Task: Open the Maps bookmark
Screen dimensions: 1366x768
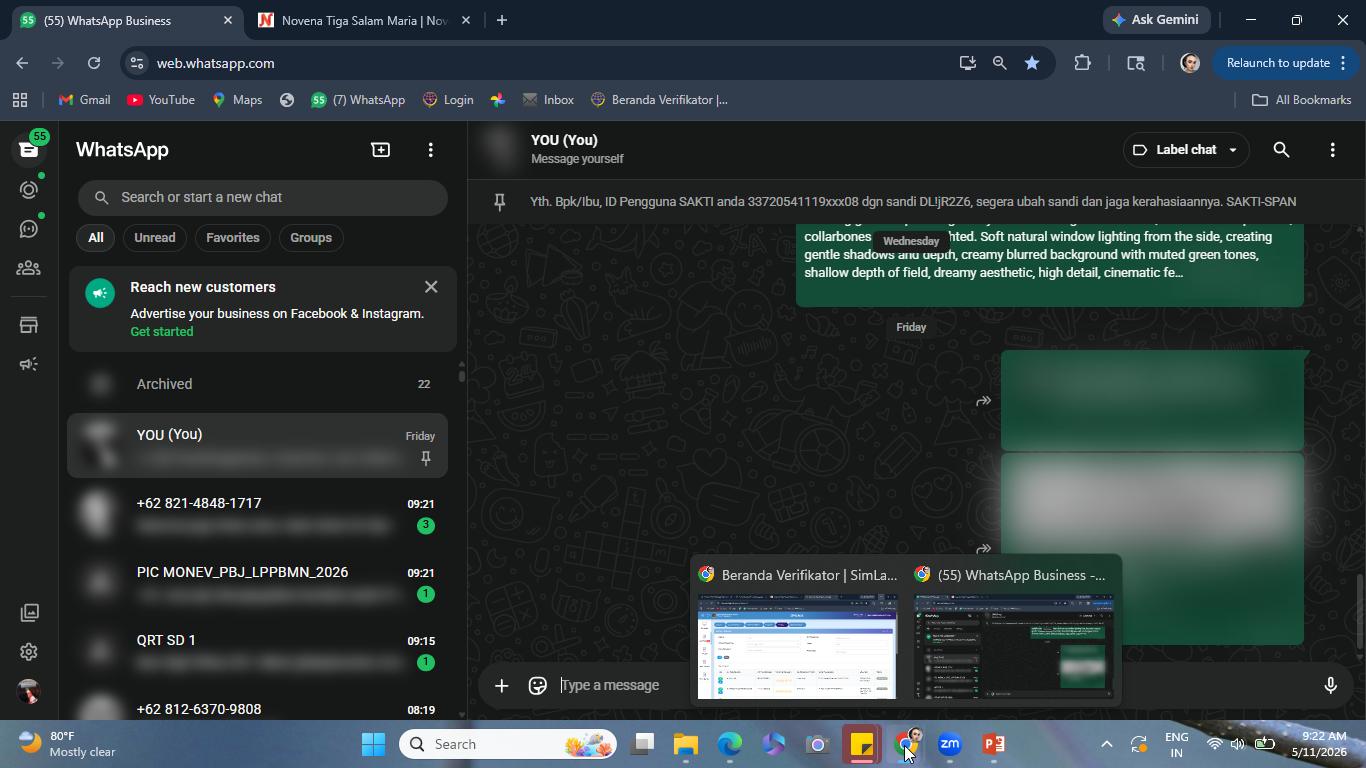Action: click(237, 100)
